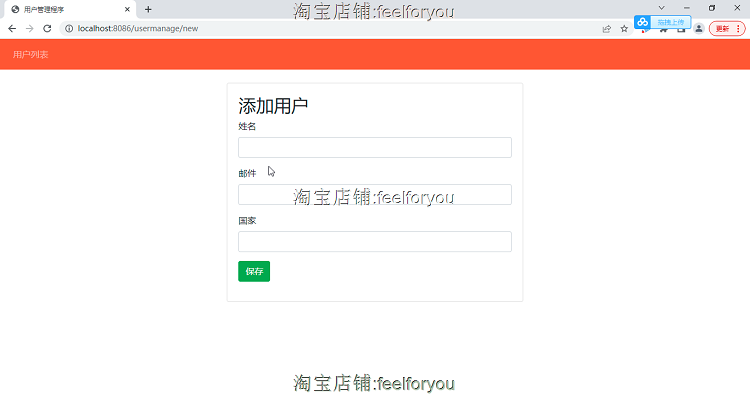Viewport: 750px width, 399px height.
Task: Click the 拖拽上传 upload label
Action: tap(671, 22)
